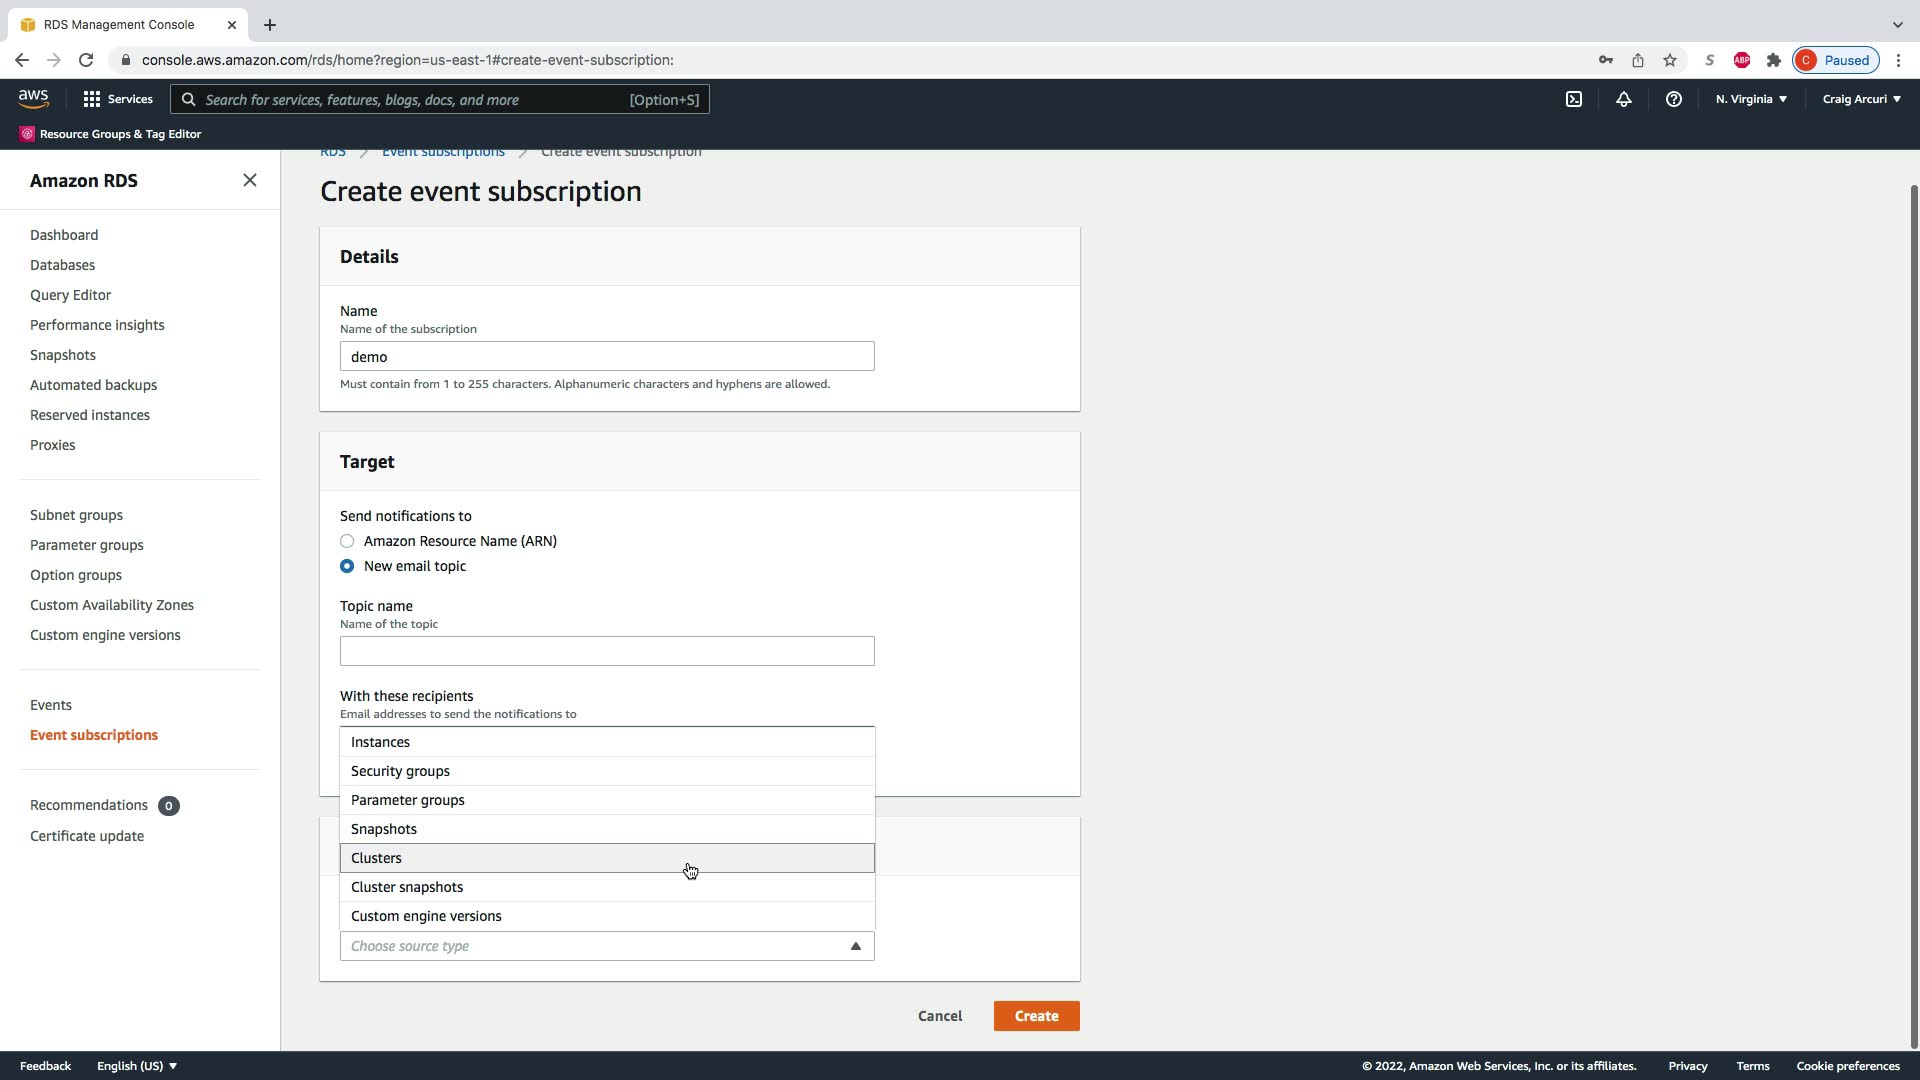Screen dimensions: 1920x1080
Task: Click the Cancel button
Action: pyautogui.click(x=940, y=1016)
